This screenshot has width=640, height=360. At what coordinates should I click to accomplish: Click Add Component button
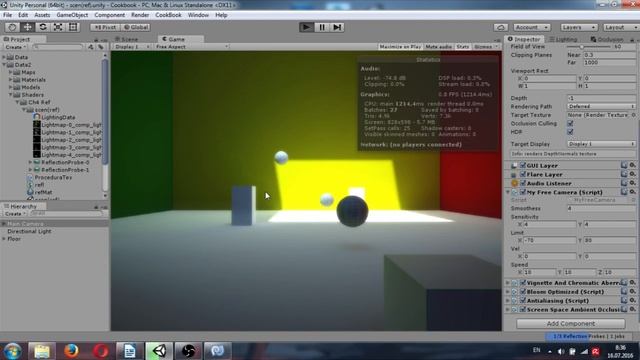[x=571, y=323]
